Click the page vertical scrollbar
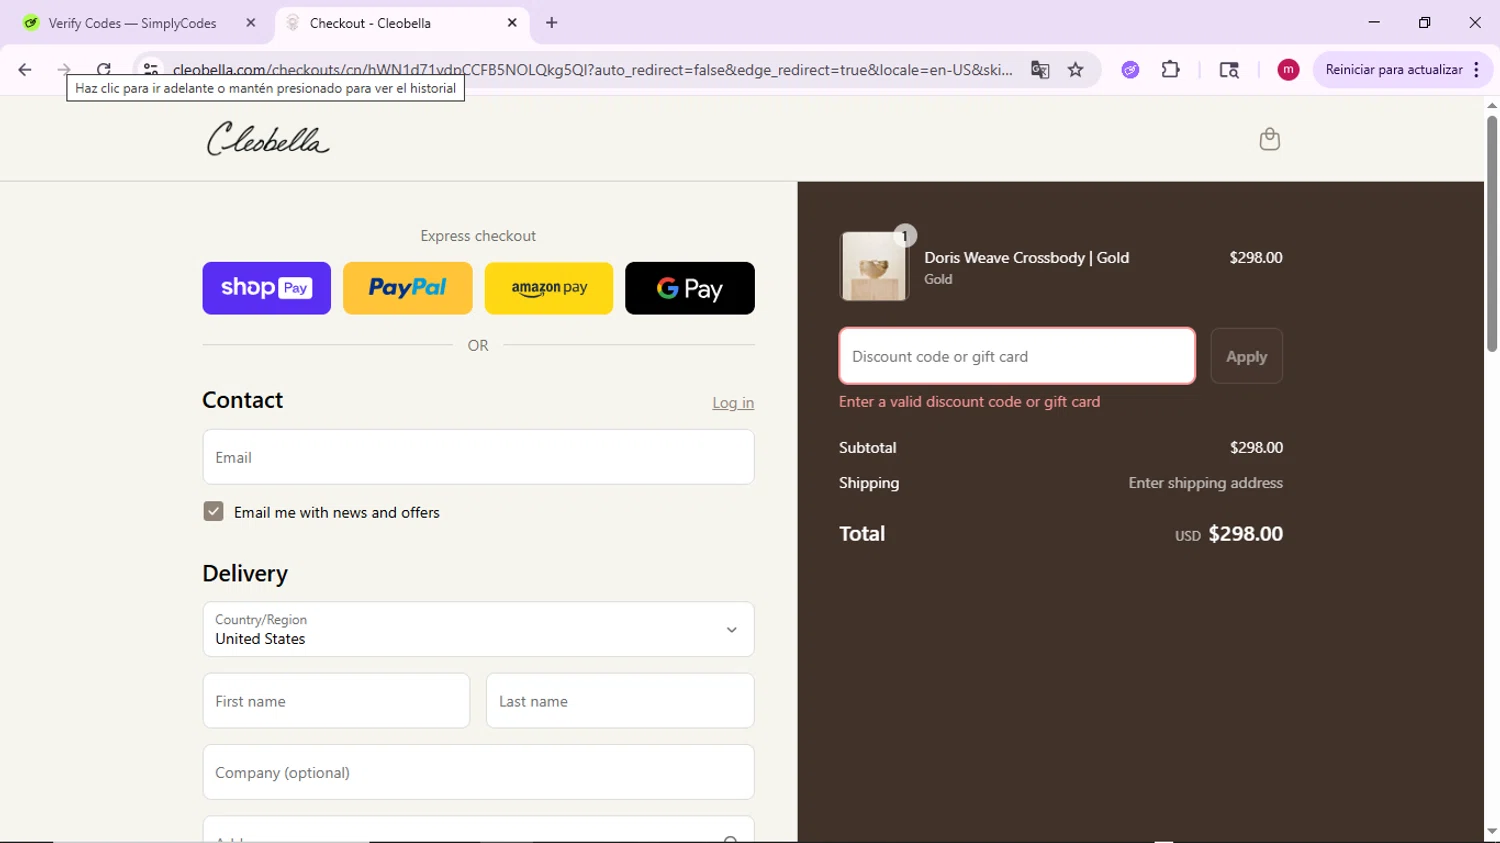Image resolution: width=1500 pixels, height=843 pixels. [1491, 233]
